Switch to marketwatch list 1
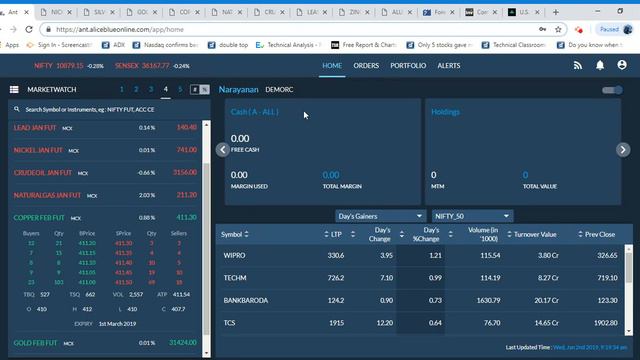The height and width of the screenshot is (360, 640). 122,89
